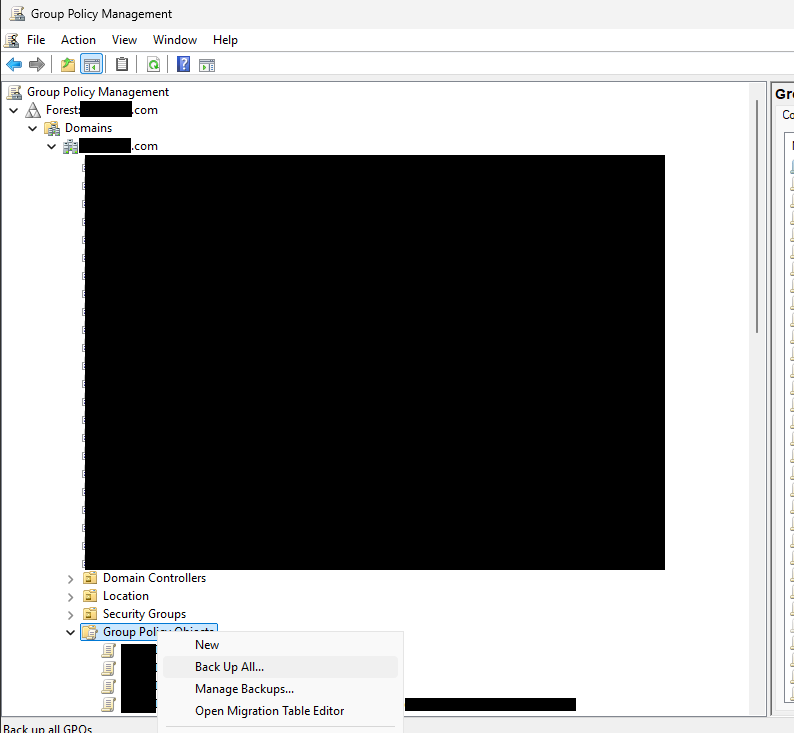
Task: Toggle the Show/Hide Console Tree icon
Action: (91, 65)
